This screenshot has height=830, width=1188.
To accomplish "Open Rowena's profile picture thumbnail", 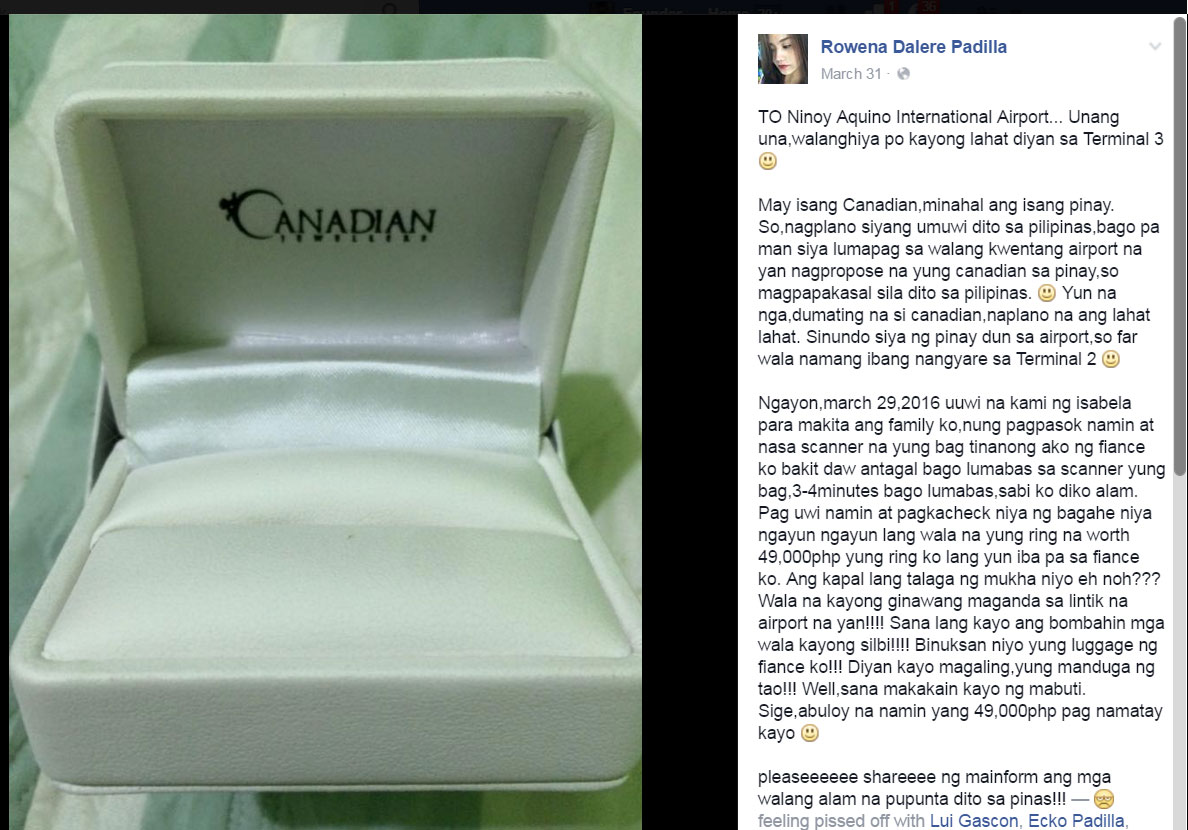I will 783,58.
